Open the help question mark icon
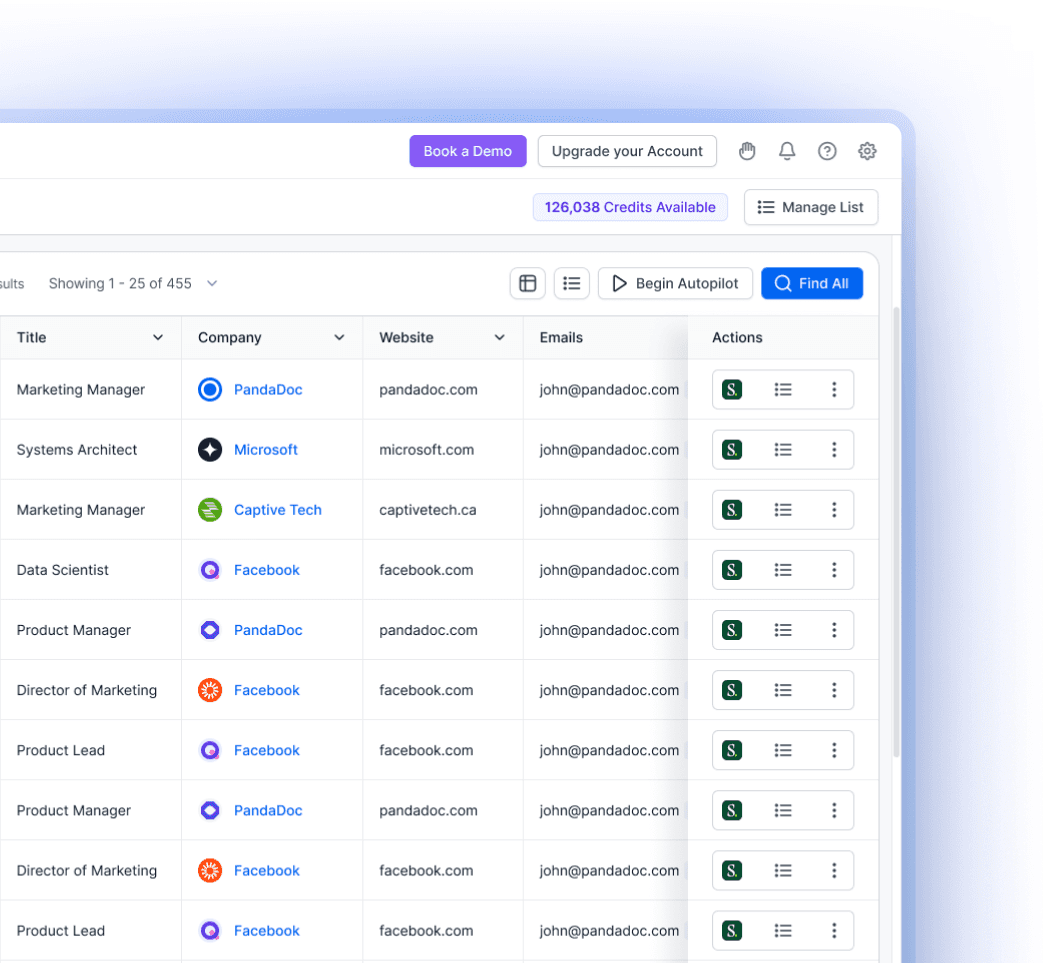This screenshot has height=963, width=1043. (827, 151)
